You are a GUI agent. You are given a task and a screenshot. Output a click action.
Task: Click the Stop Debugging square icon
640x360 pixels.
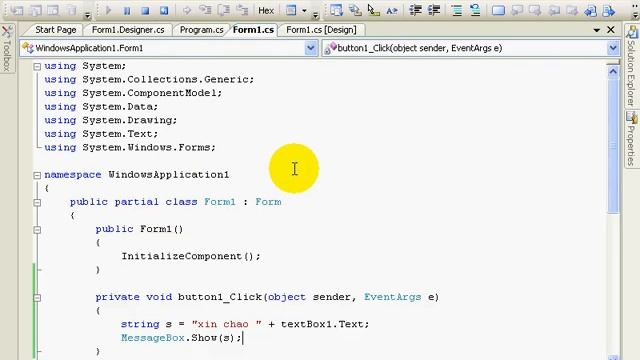(x=145, y=11)
